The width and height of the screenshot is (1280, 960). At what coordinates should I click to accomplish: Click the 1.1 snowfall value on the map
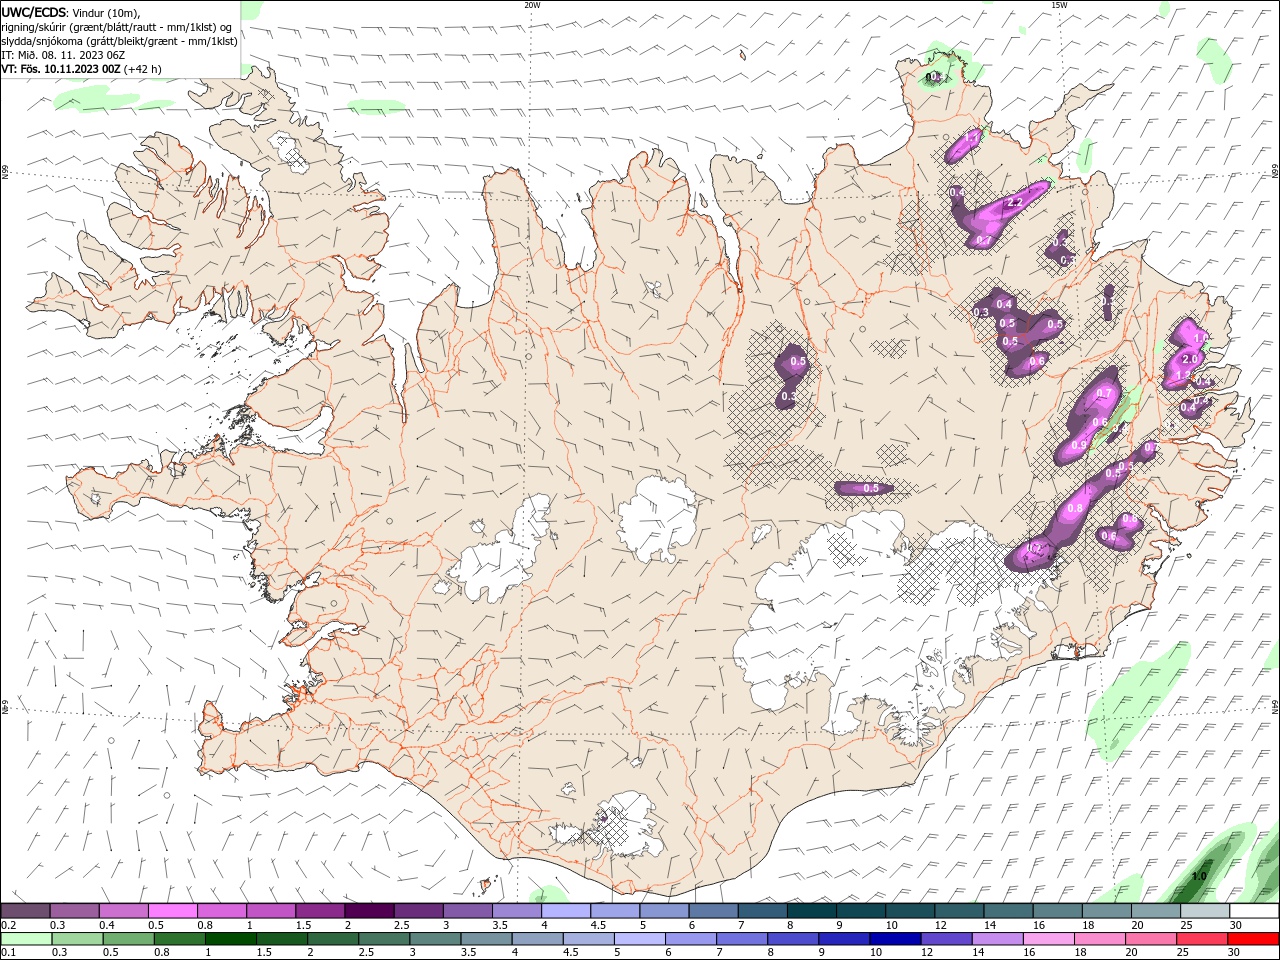point(972,136)
